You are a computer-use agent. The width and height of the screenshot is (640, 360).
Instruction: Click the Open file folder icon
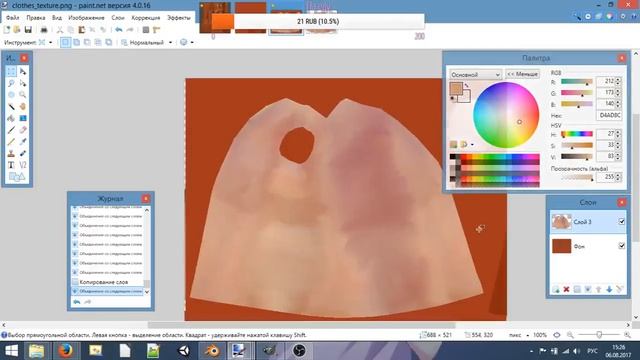pos(17,30)
